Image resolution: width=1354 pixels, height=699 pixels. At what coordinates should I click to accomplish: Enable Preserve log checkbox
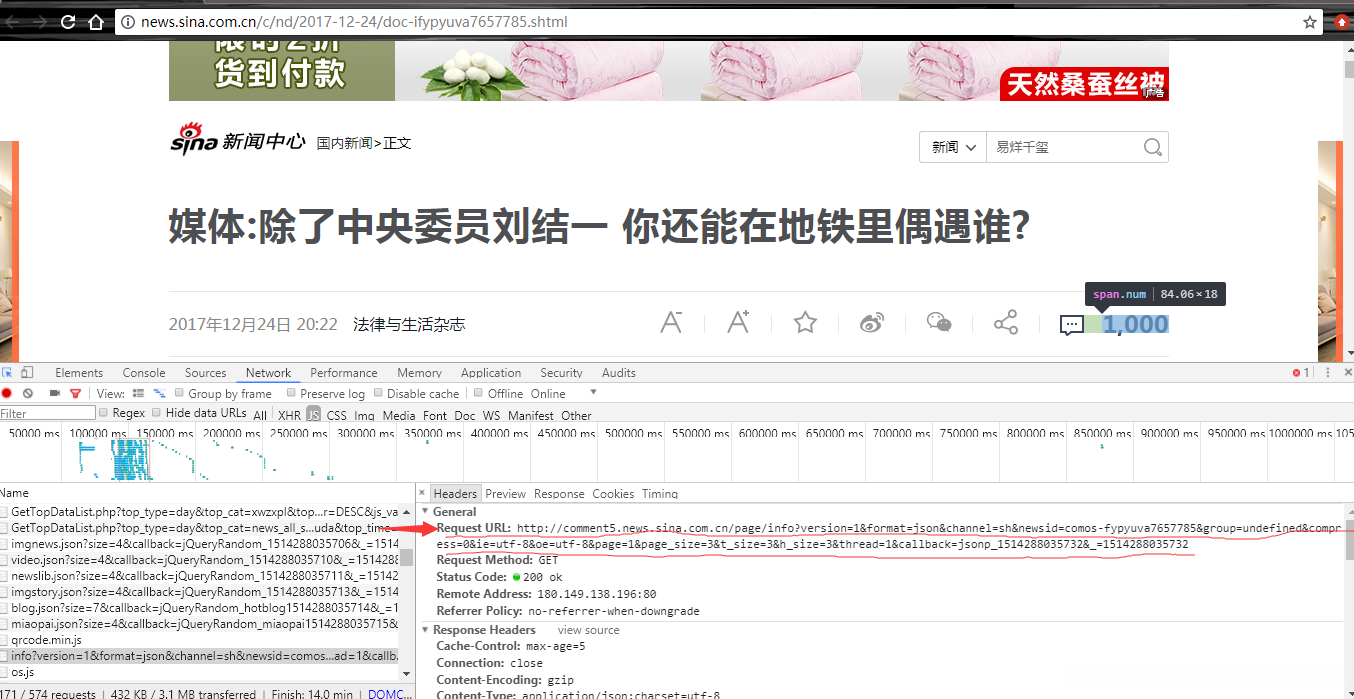(x=291, y=393)
